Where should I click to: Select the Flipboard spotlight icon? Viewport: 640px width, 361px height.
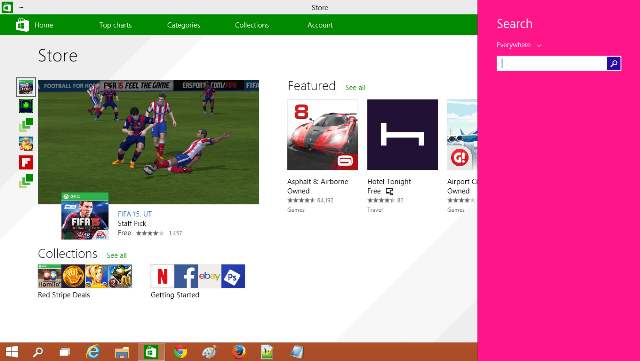pyautogui.click(x=26, y=162)
